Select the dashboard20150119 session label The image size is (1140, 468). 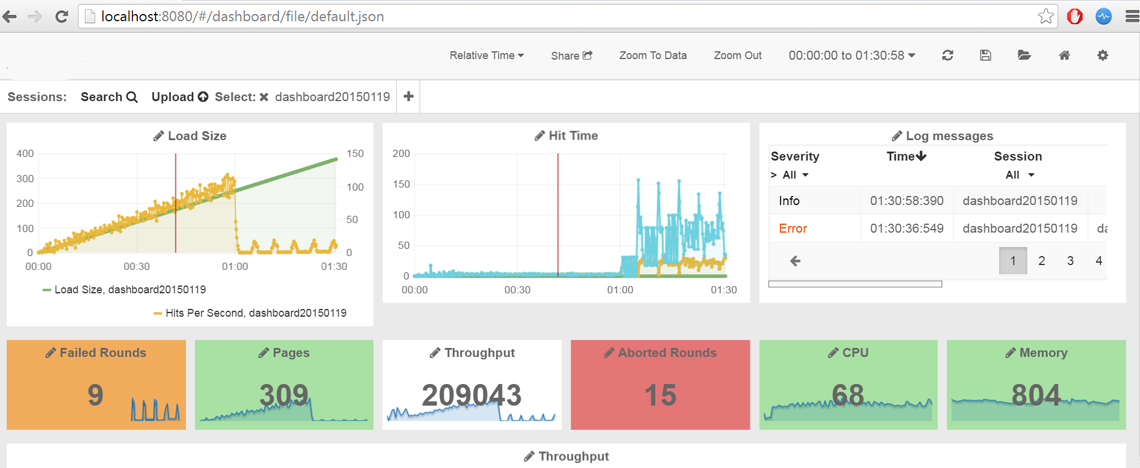332,97
